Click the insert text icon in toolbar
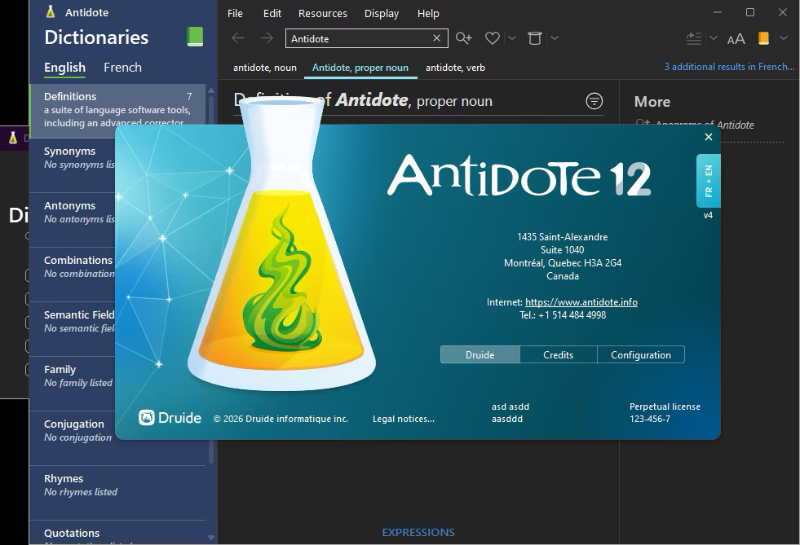The width and height of the screenshot is (800, 545). [x=694, y=38]
